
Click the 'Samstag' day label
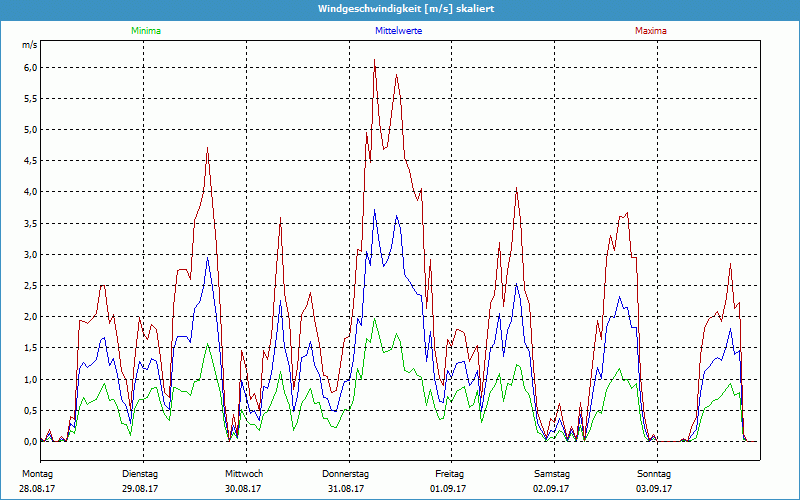tap(552, 474)
